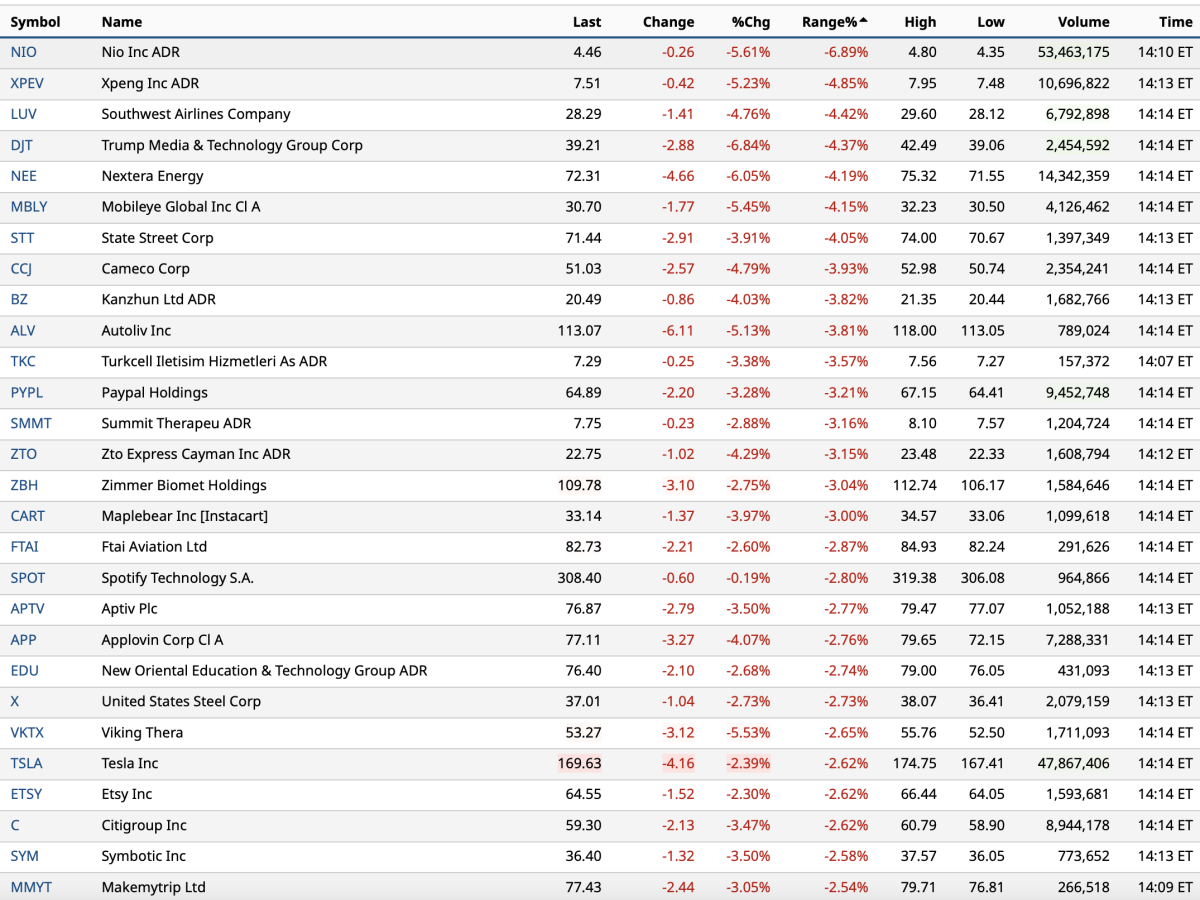Open the NIO symbol link
Image resolution: width=1200 pixels, height=900 pixels.
coord(23,52)
